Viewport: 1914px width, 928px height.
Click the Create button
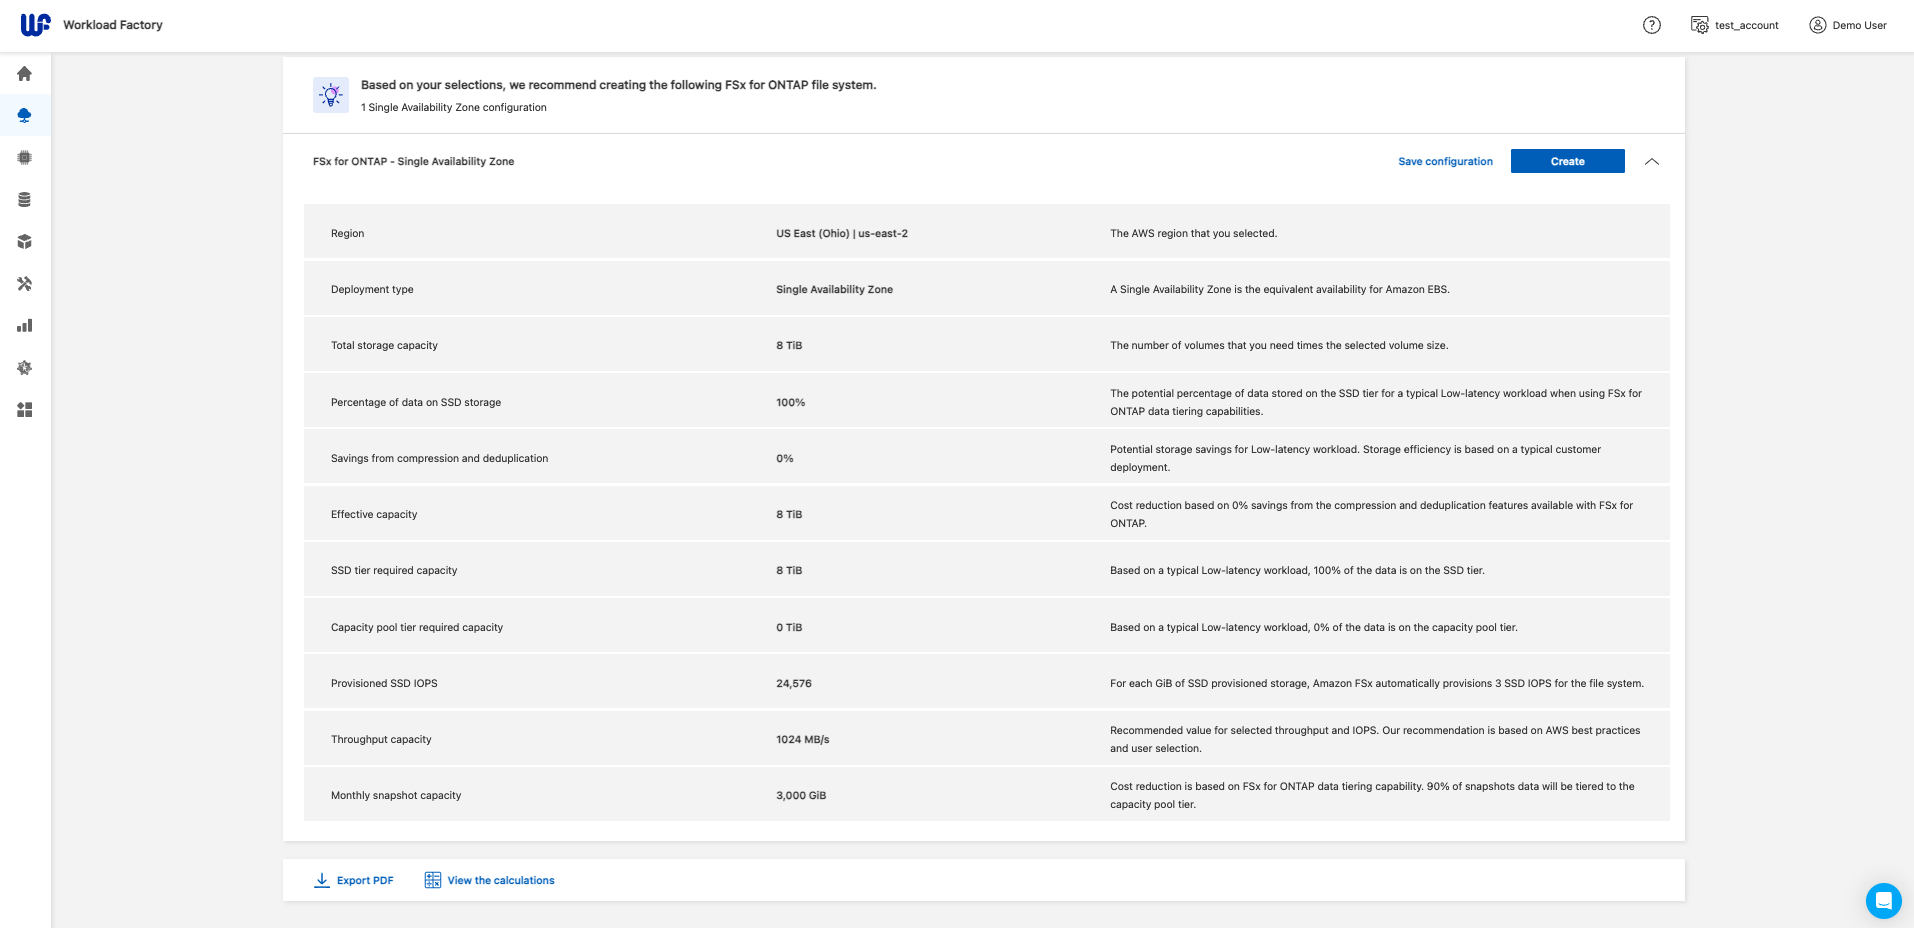coord(1567,162)
